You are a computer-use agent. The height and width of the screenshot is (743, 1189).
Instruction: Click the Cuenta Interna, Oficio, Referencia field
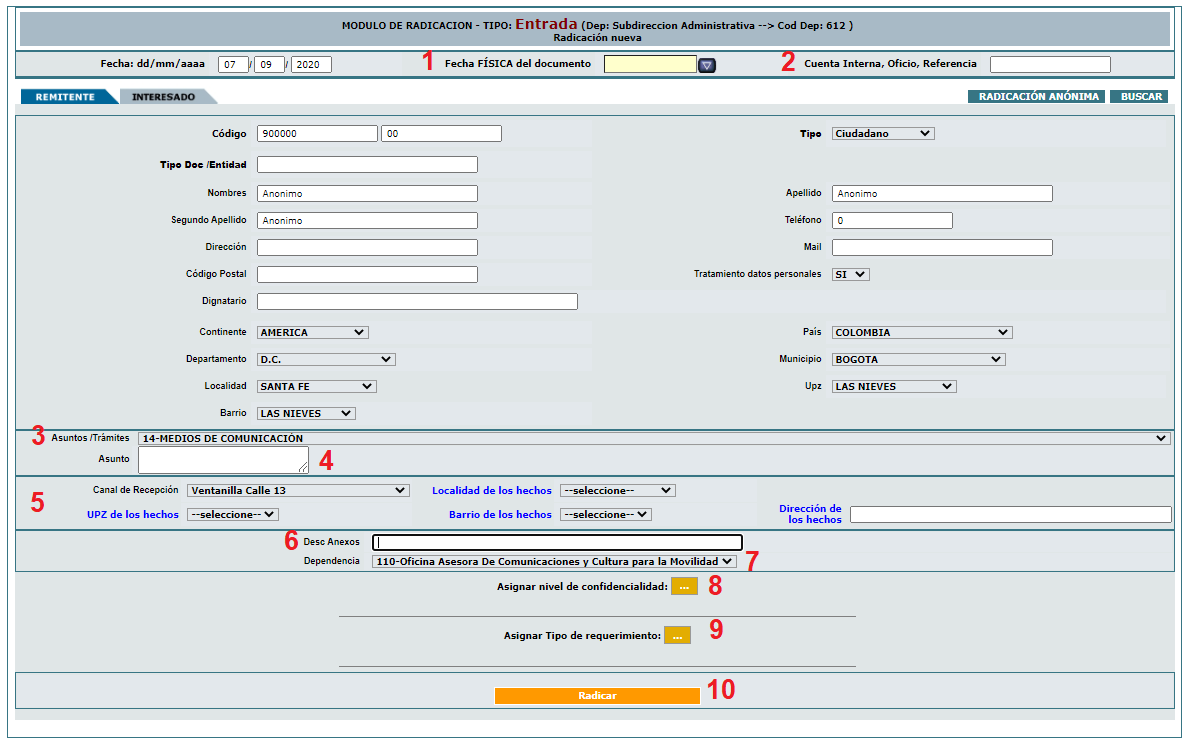point(1050,64)
